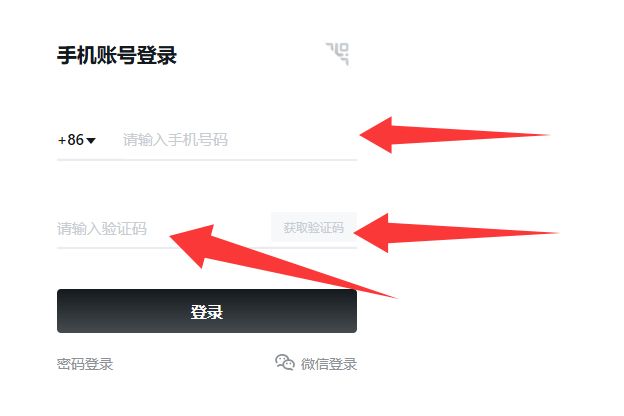Click red arrow pointing at 获取验证码
This screenshot has height=416, width=624.
click(456, 233)
